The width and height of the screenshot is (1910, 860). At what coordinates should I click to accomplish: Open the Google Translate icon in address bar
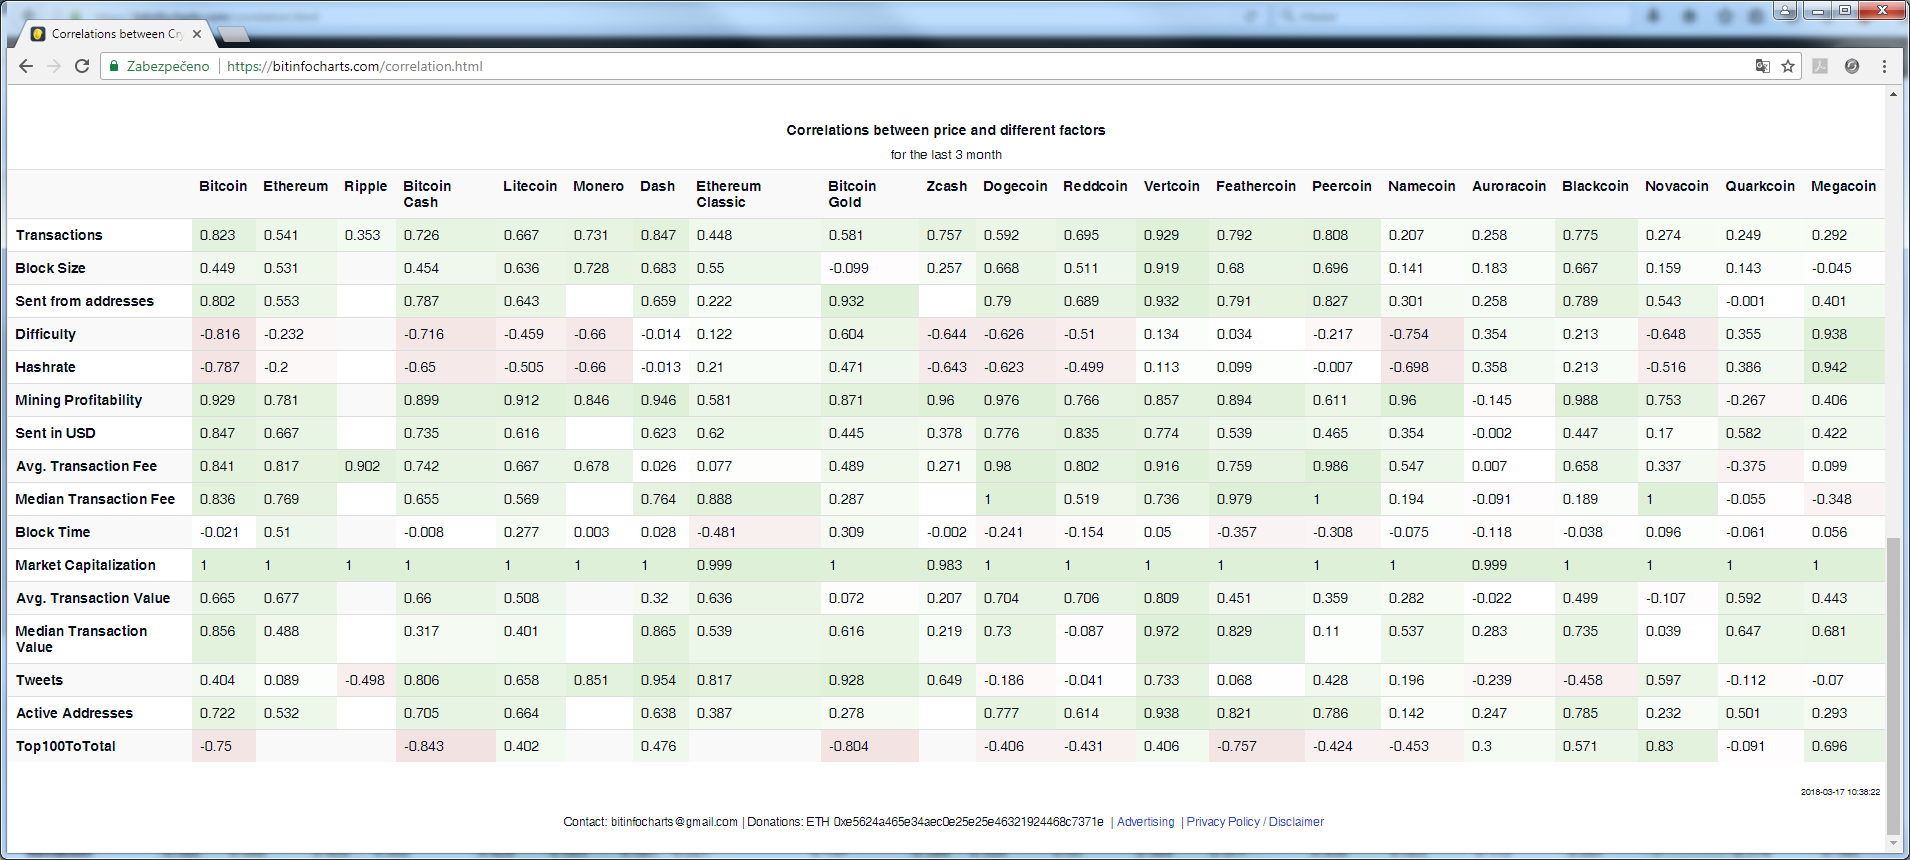click(x=1762, y=66)
